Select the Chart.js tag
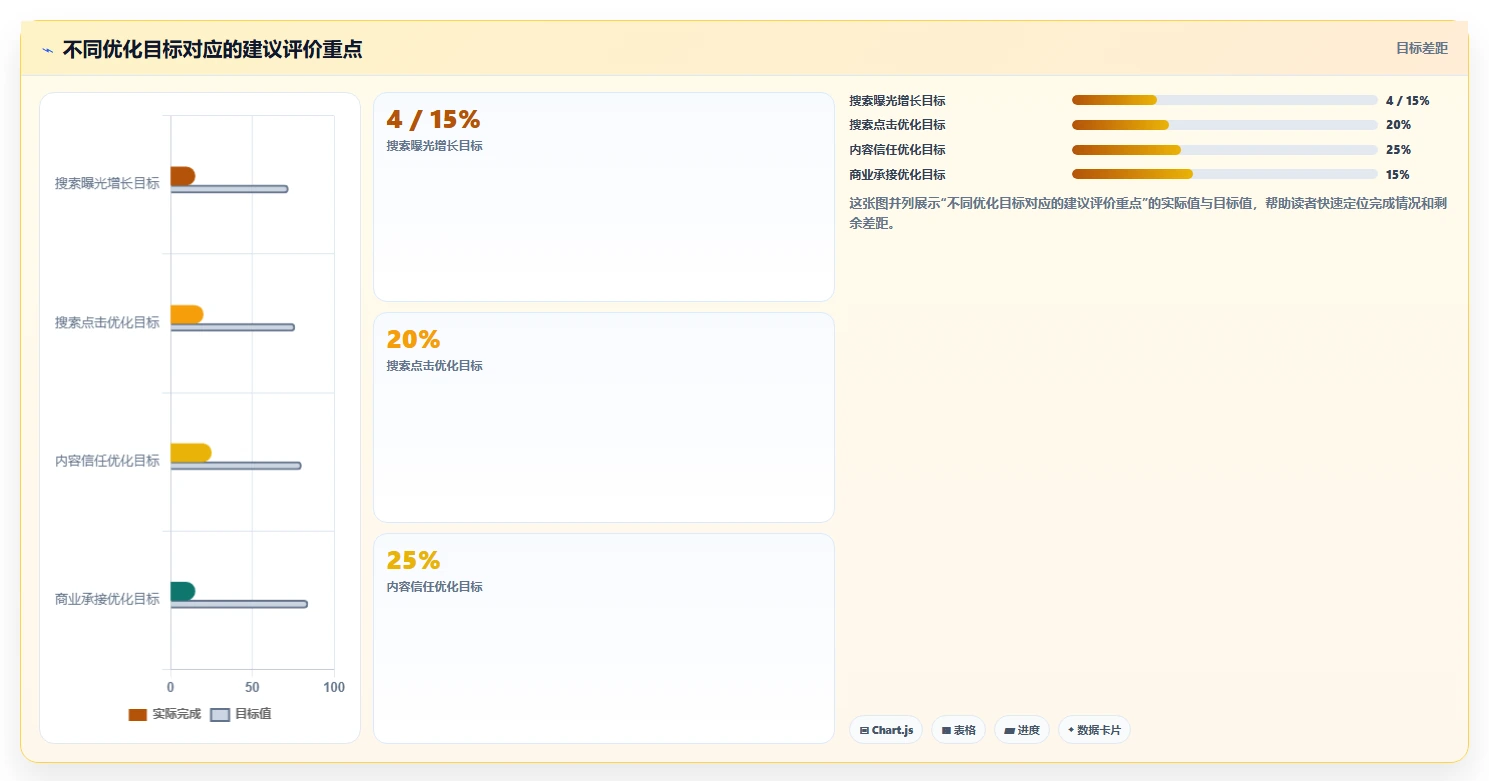The width and height of the screenshot is (1489, 781). pyautogui.click(x=886, y=730)
